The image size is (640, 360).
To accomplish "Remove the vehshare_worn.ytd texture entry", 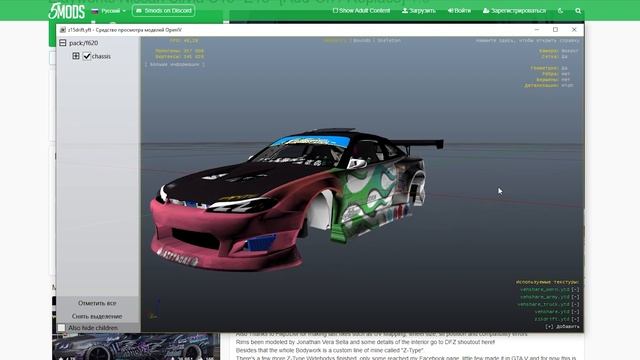I will tap(575, 289).
